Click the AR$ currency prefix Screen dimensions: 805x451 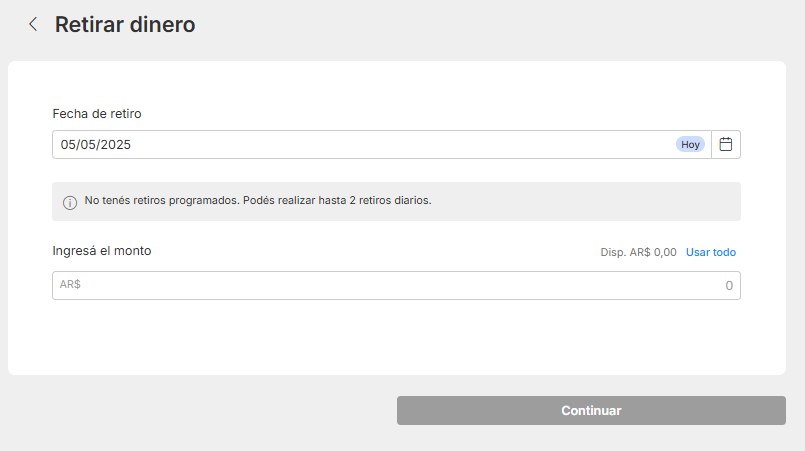click(x=70, y=285)
